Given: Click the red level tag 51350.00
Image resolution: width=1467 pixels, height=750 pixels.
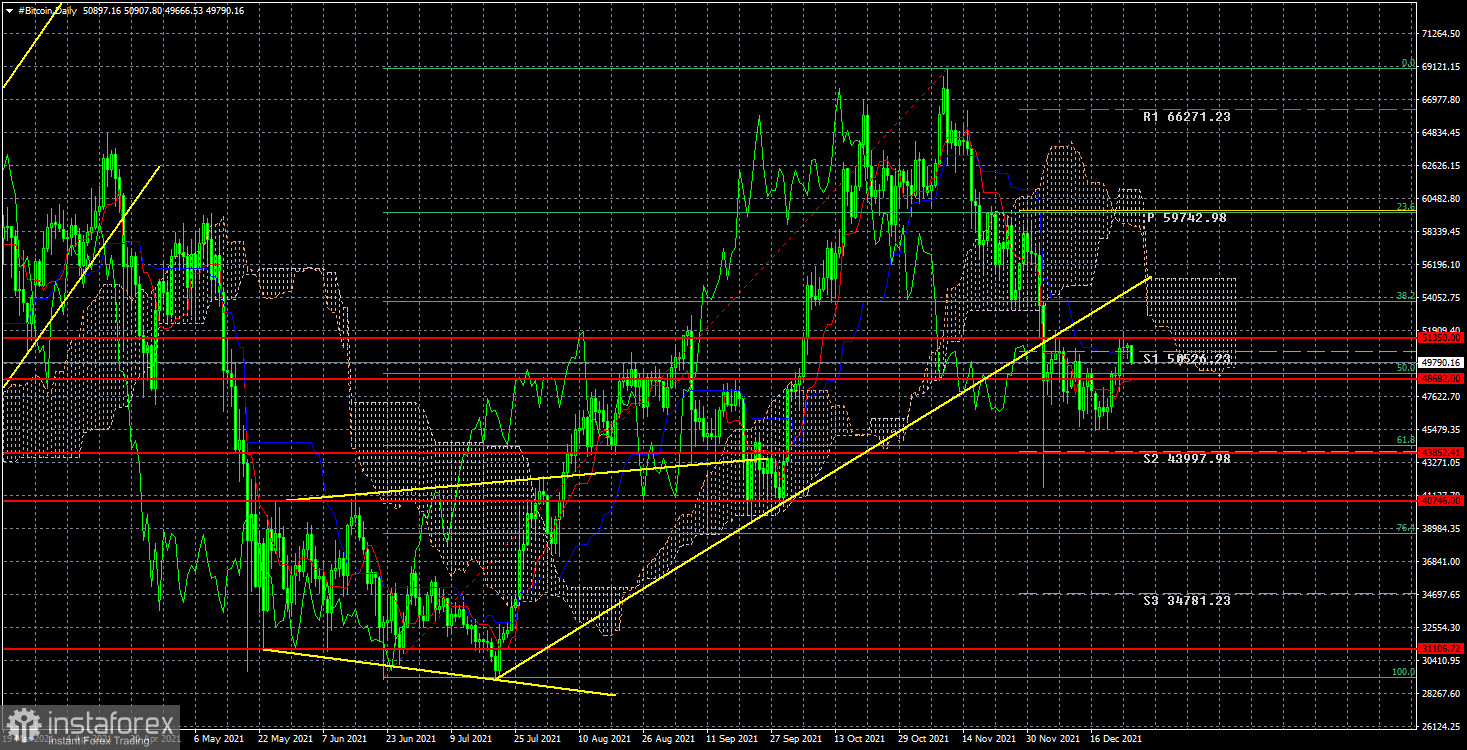Looking at the screenshot, I should point(1441,339).
